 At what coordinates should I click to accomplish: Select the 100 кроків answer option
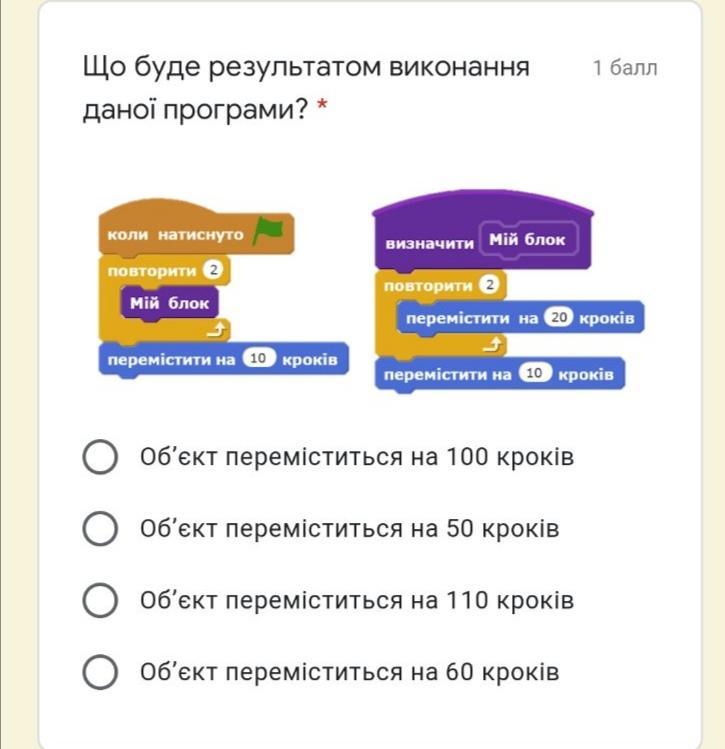(100, 458)
